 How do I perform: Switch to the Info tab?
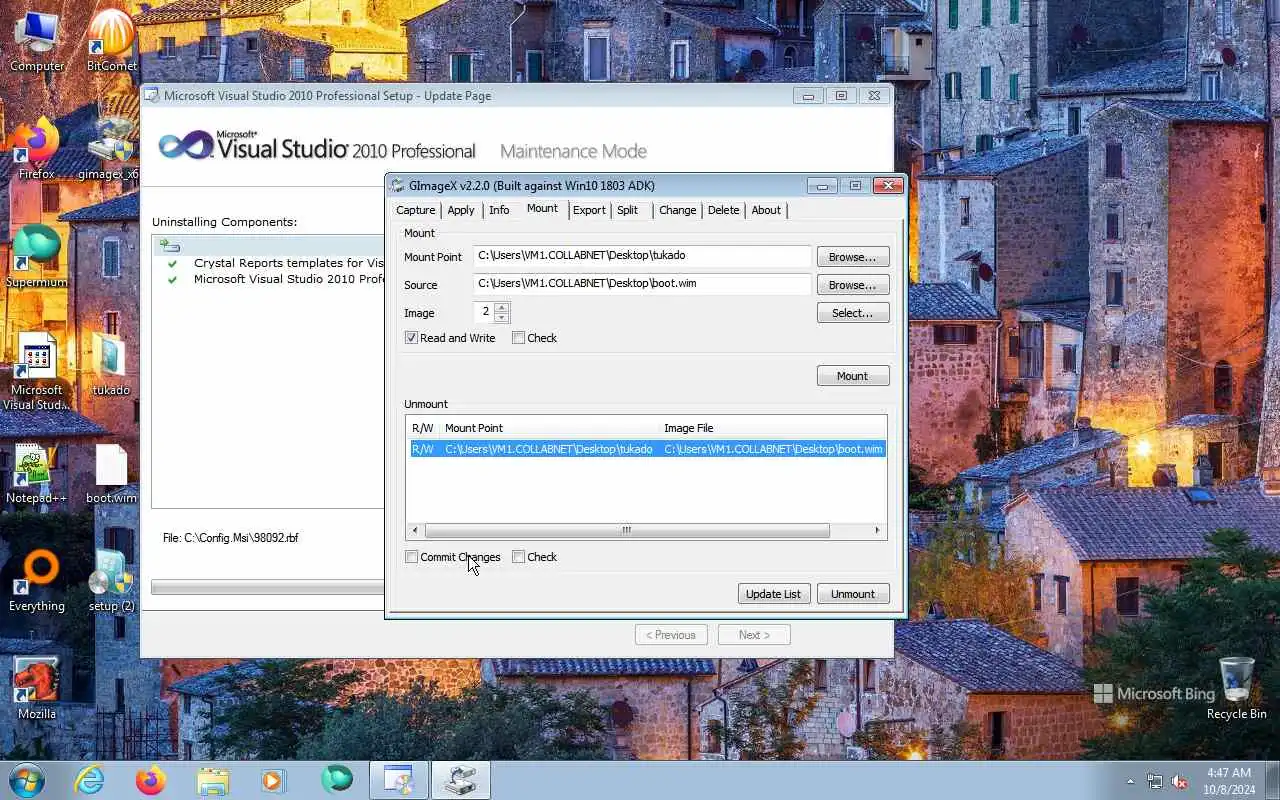coord(499,210)
